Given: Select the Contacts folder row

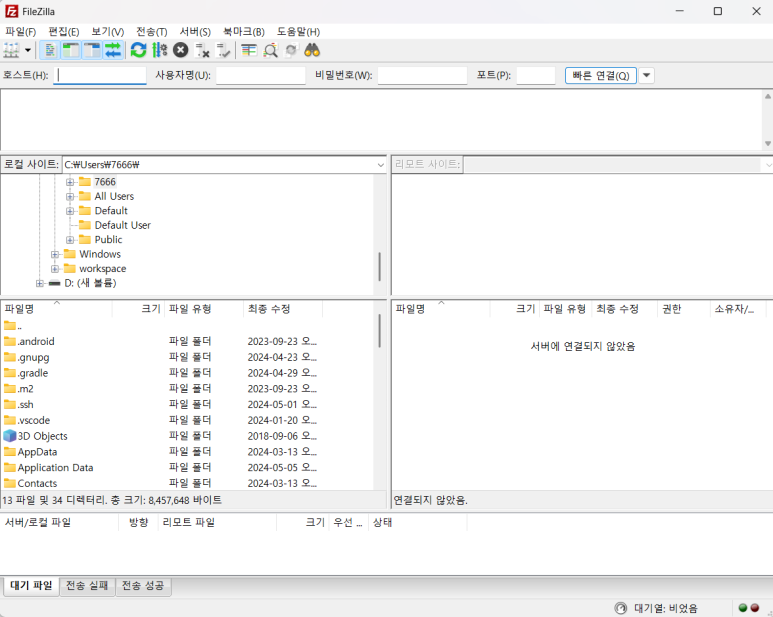Looking at the screenshot, I should pos(163,483).
